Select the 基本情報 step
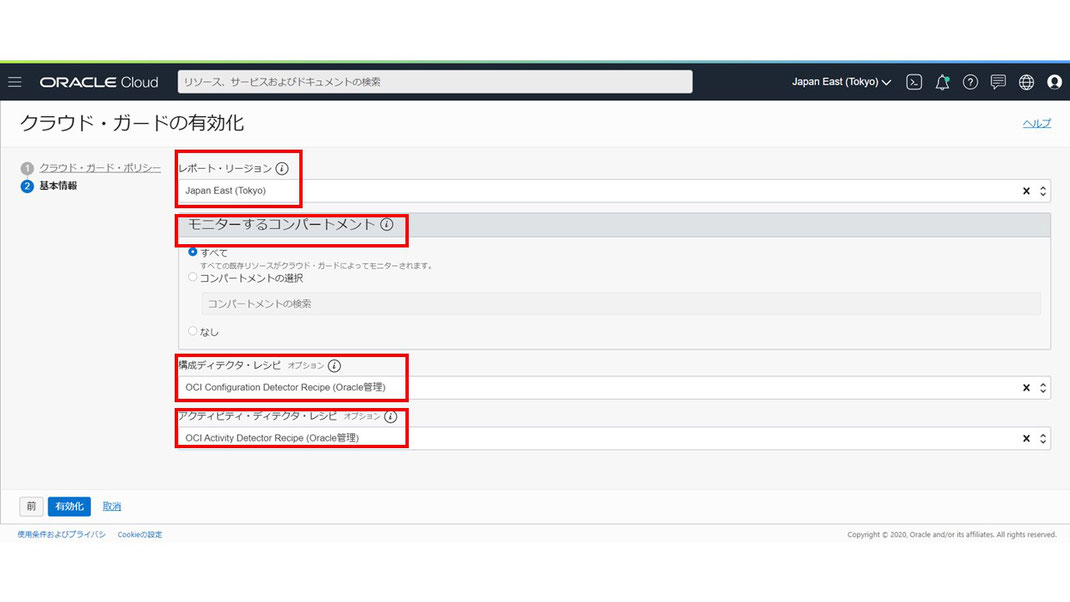 click(x=58, y=186)
